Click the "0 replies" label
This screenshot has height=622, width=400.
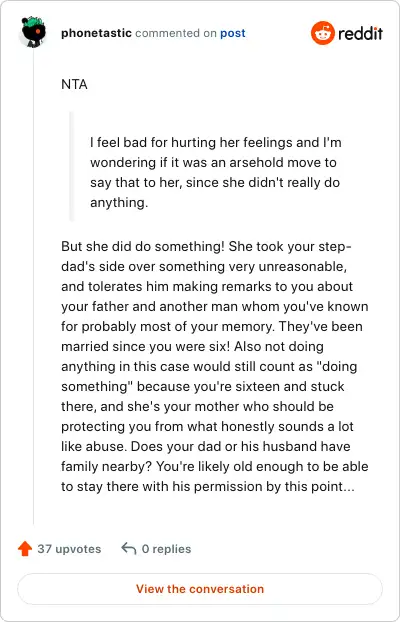(167, 549)
